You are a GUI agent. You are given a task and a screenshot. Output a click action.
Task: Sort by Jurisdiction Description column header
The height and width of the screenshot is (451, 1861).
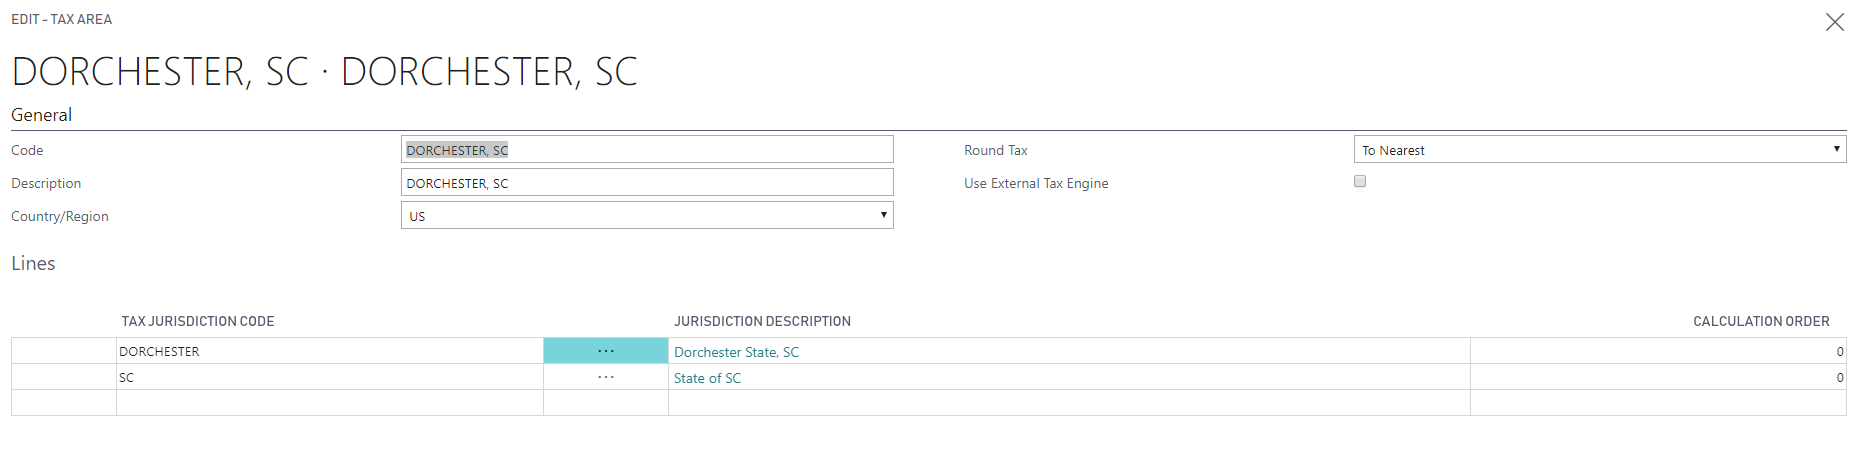point(762,321)
